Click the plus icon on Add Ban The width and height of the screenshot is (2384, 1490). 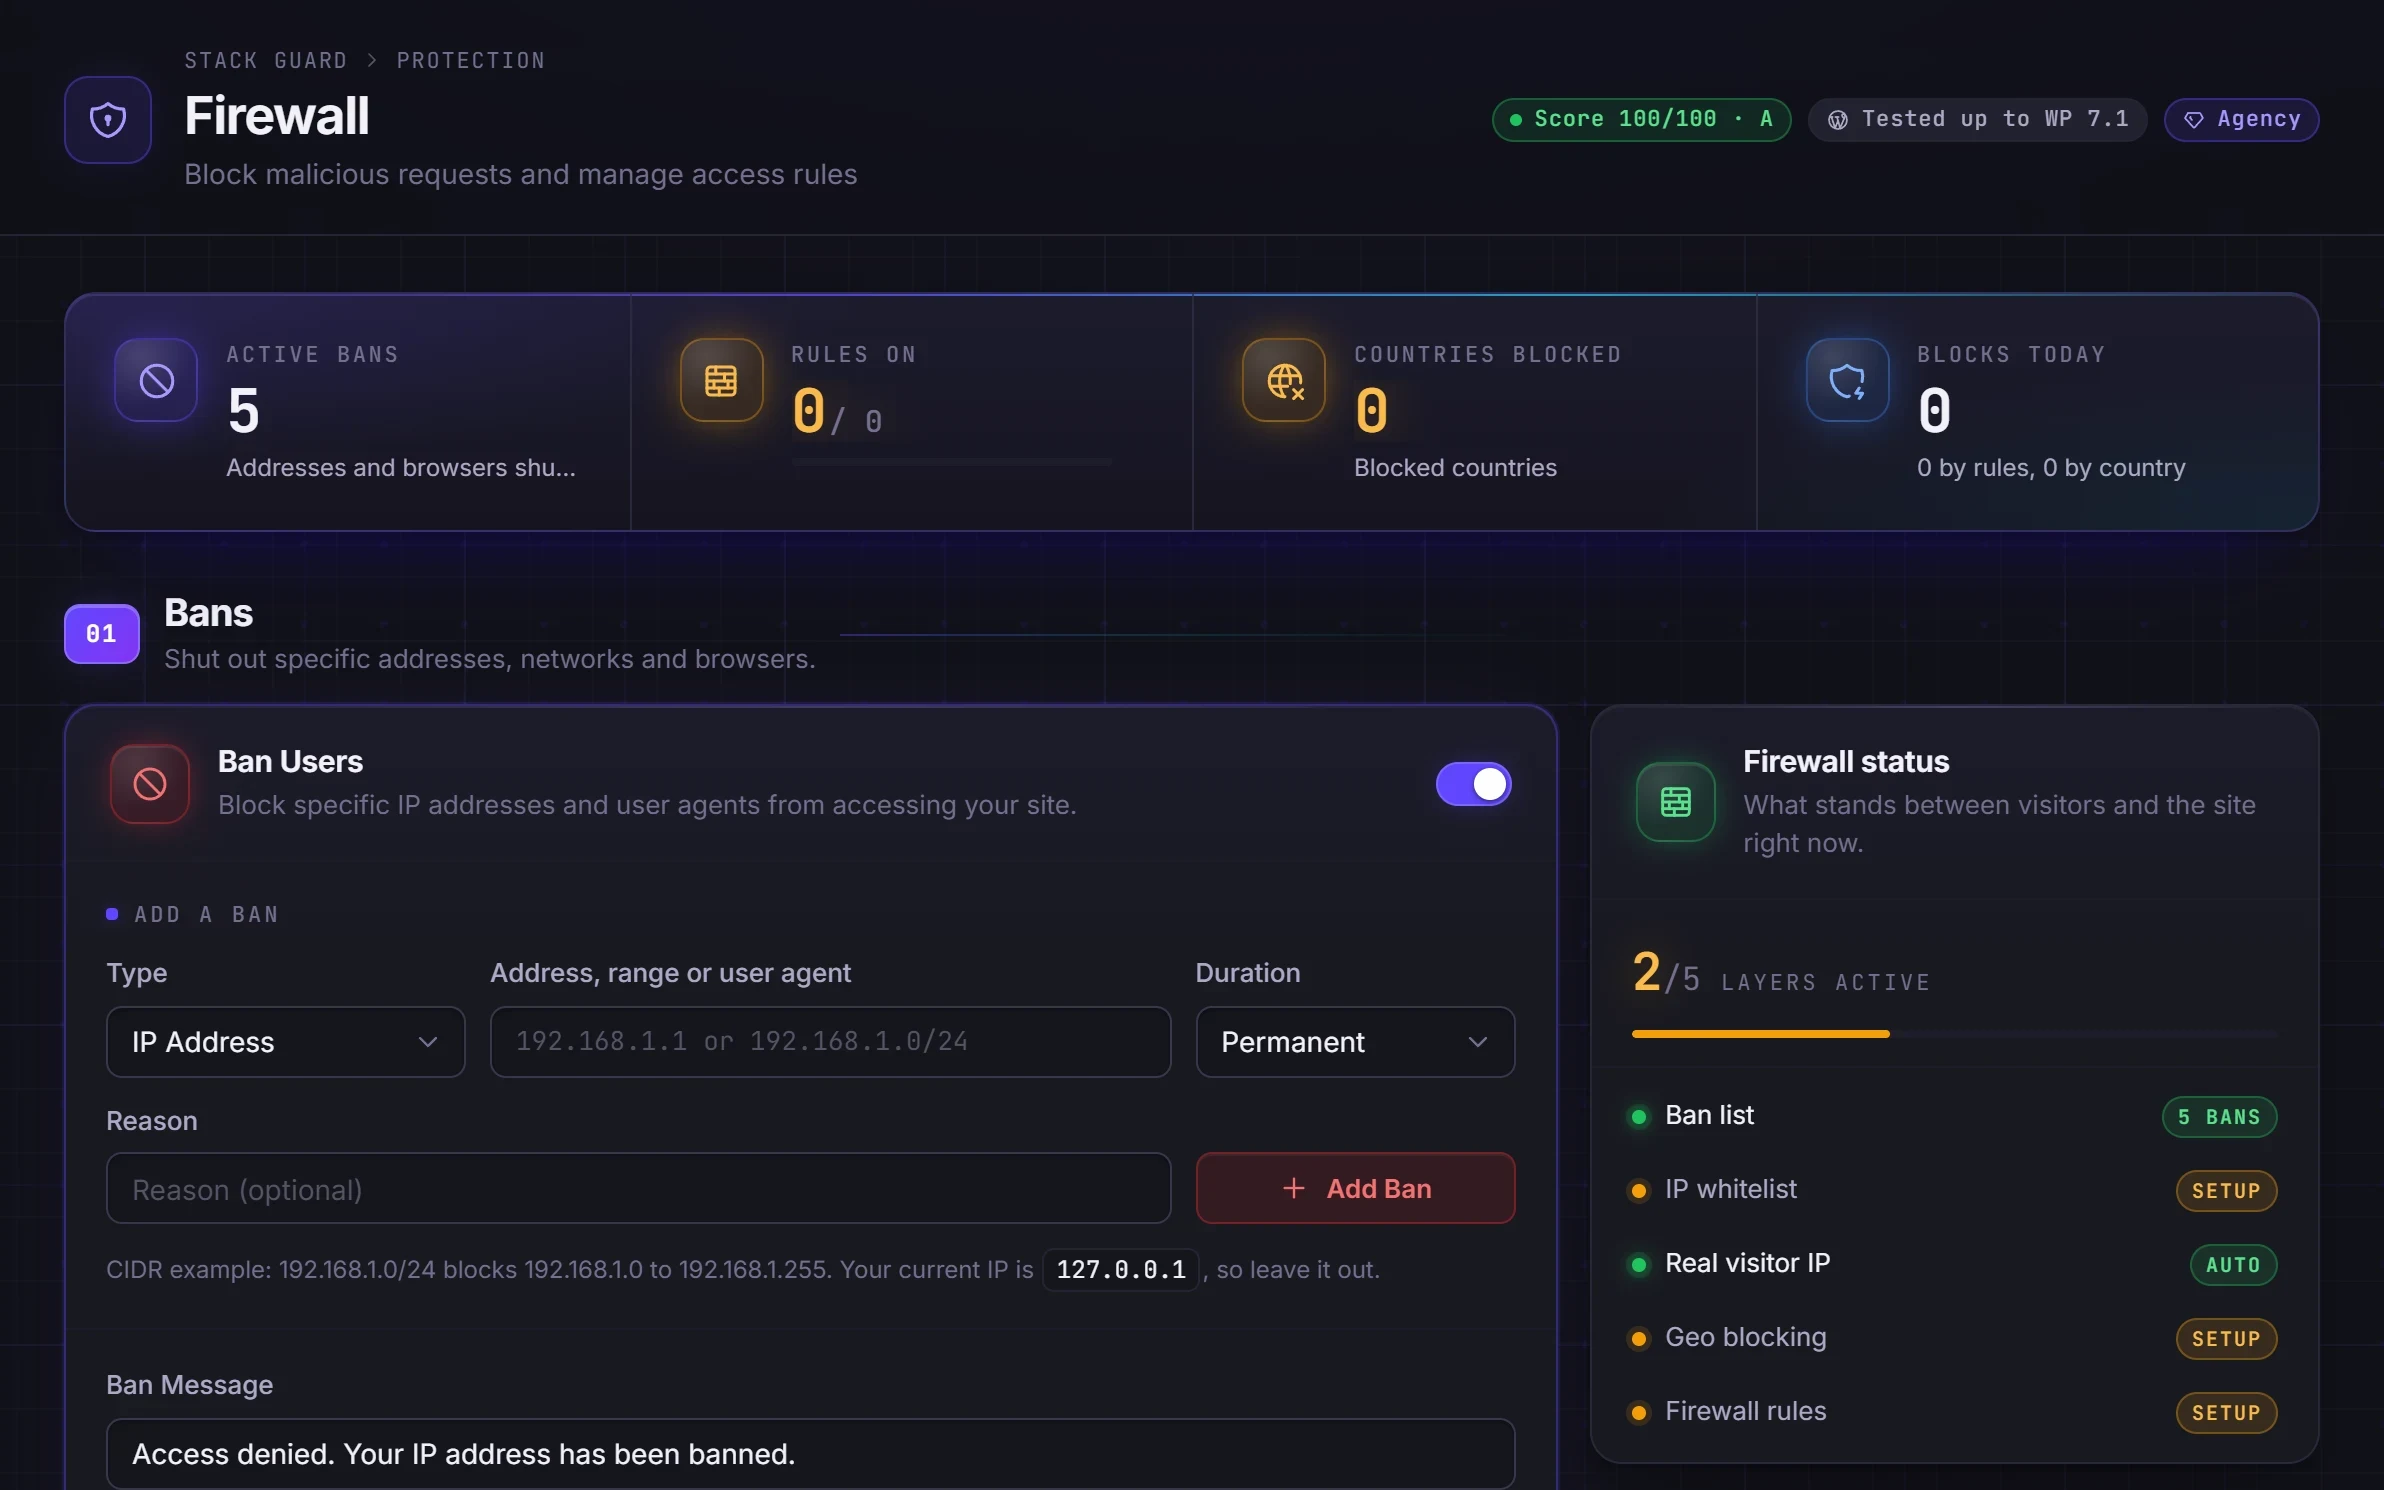pyautogui.click(x=1294, y=1188)
